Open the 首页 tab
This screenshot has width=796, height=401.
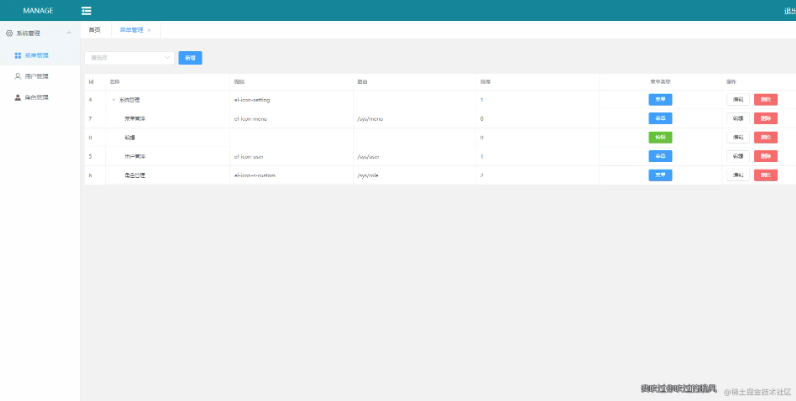tap(94, 30)
